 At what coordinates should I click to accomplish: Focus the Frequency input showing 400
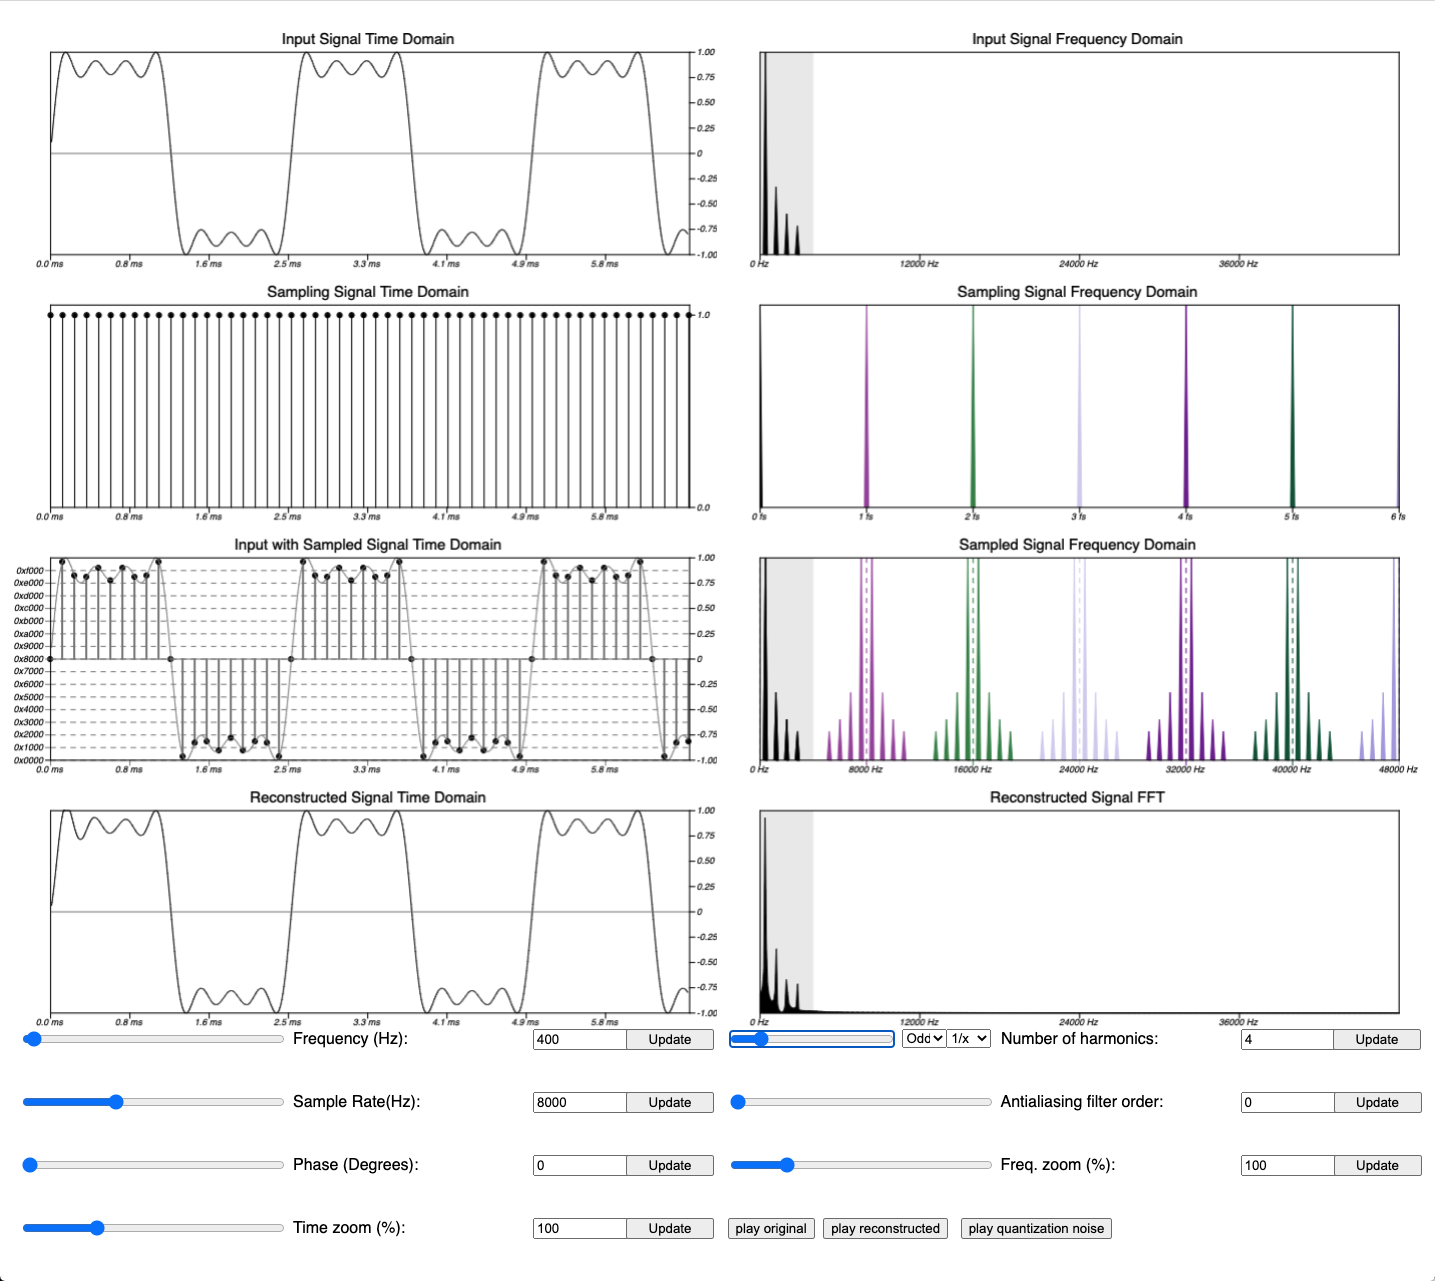tap(580, 1039)
